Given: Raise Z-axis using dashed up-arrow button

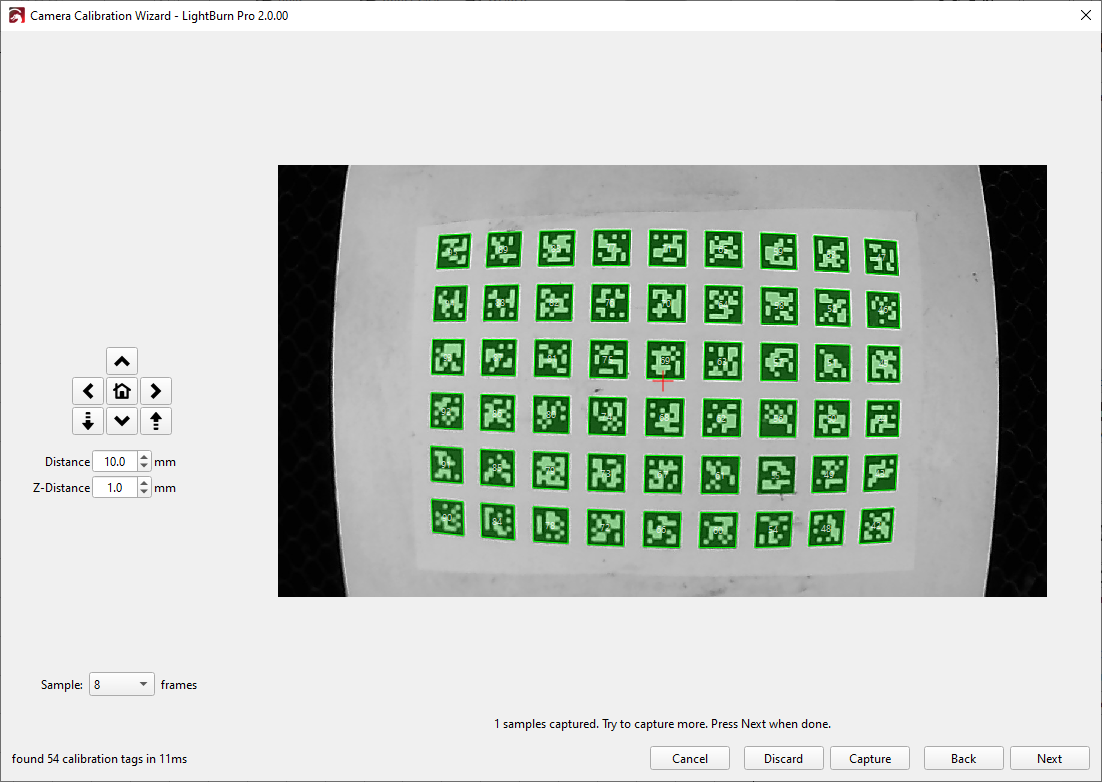Looking at the screenshot, I should pos(156,421).
